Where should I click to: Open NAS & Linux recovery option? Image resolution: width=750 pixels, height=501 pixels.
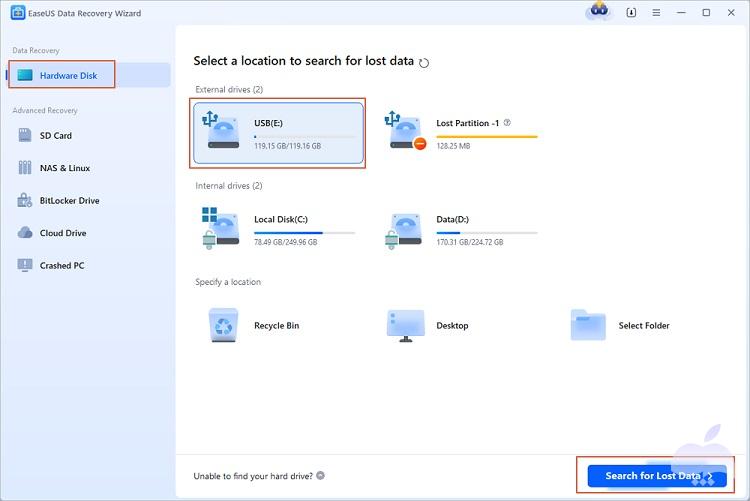(x=64, y=168)
